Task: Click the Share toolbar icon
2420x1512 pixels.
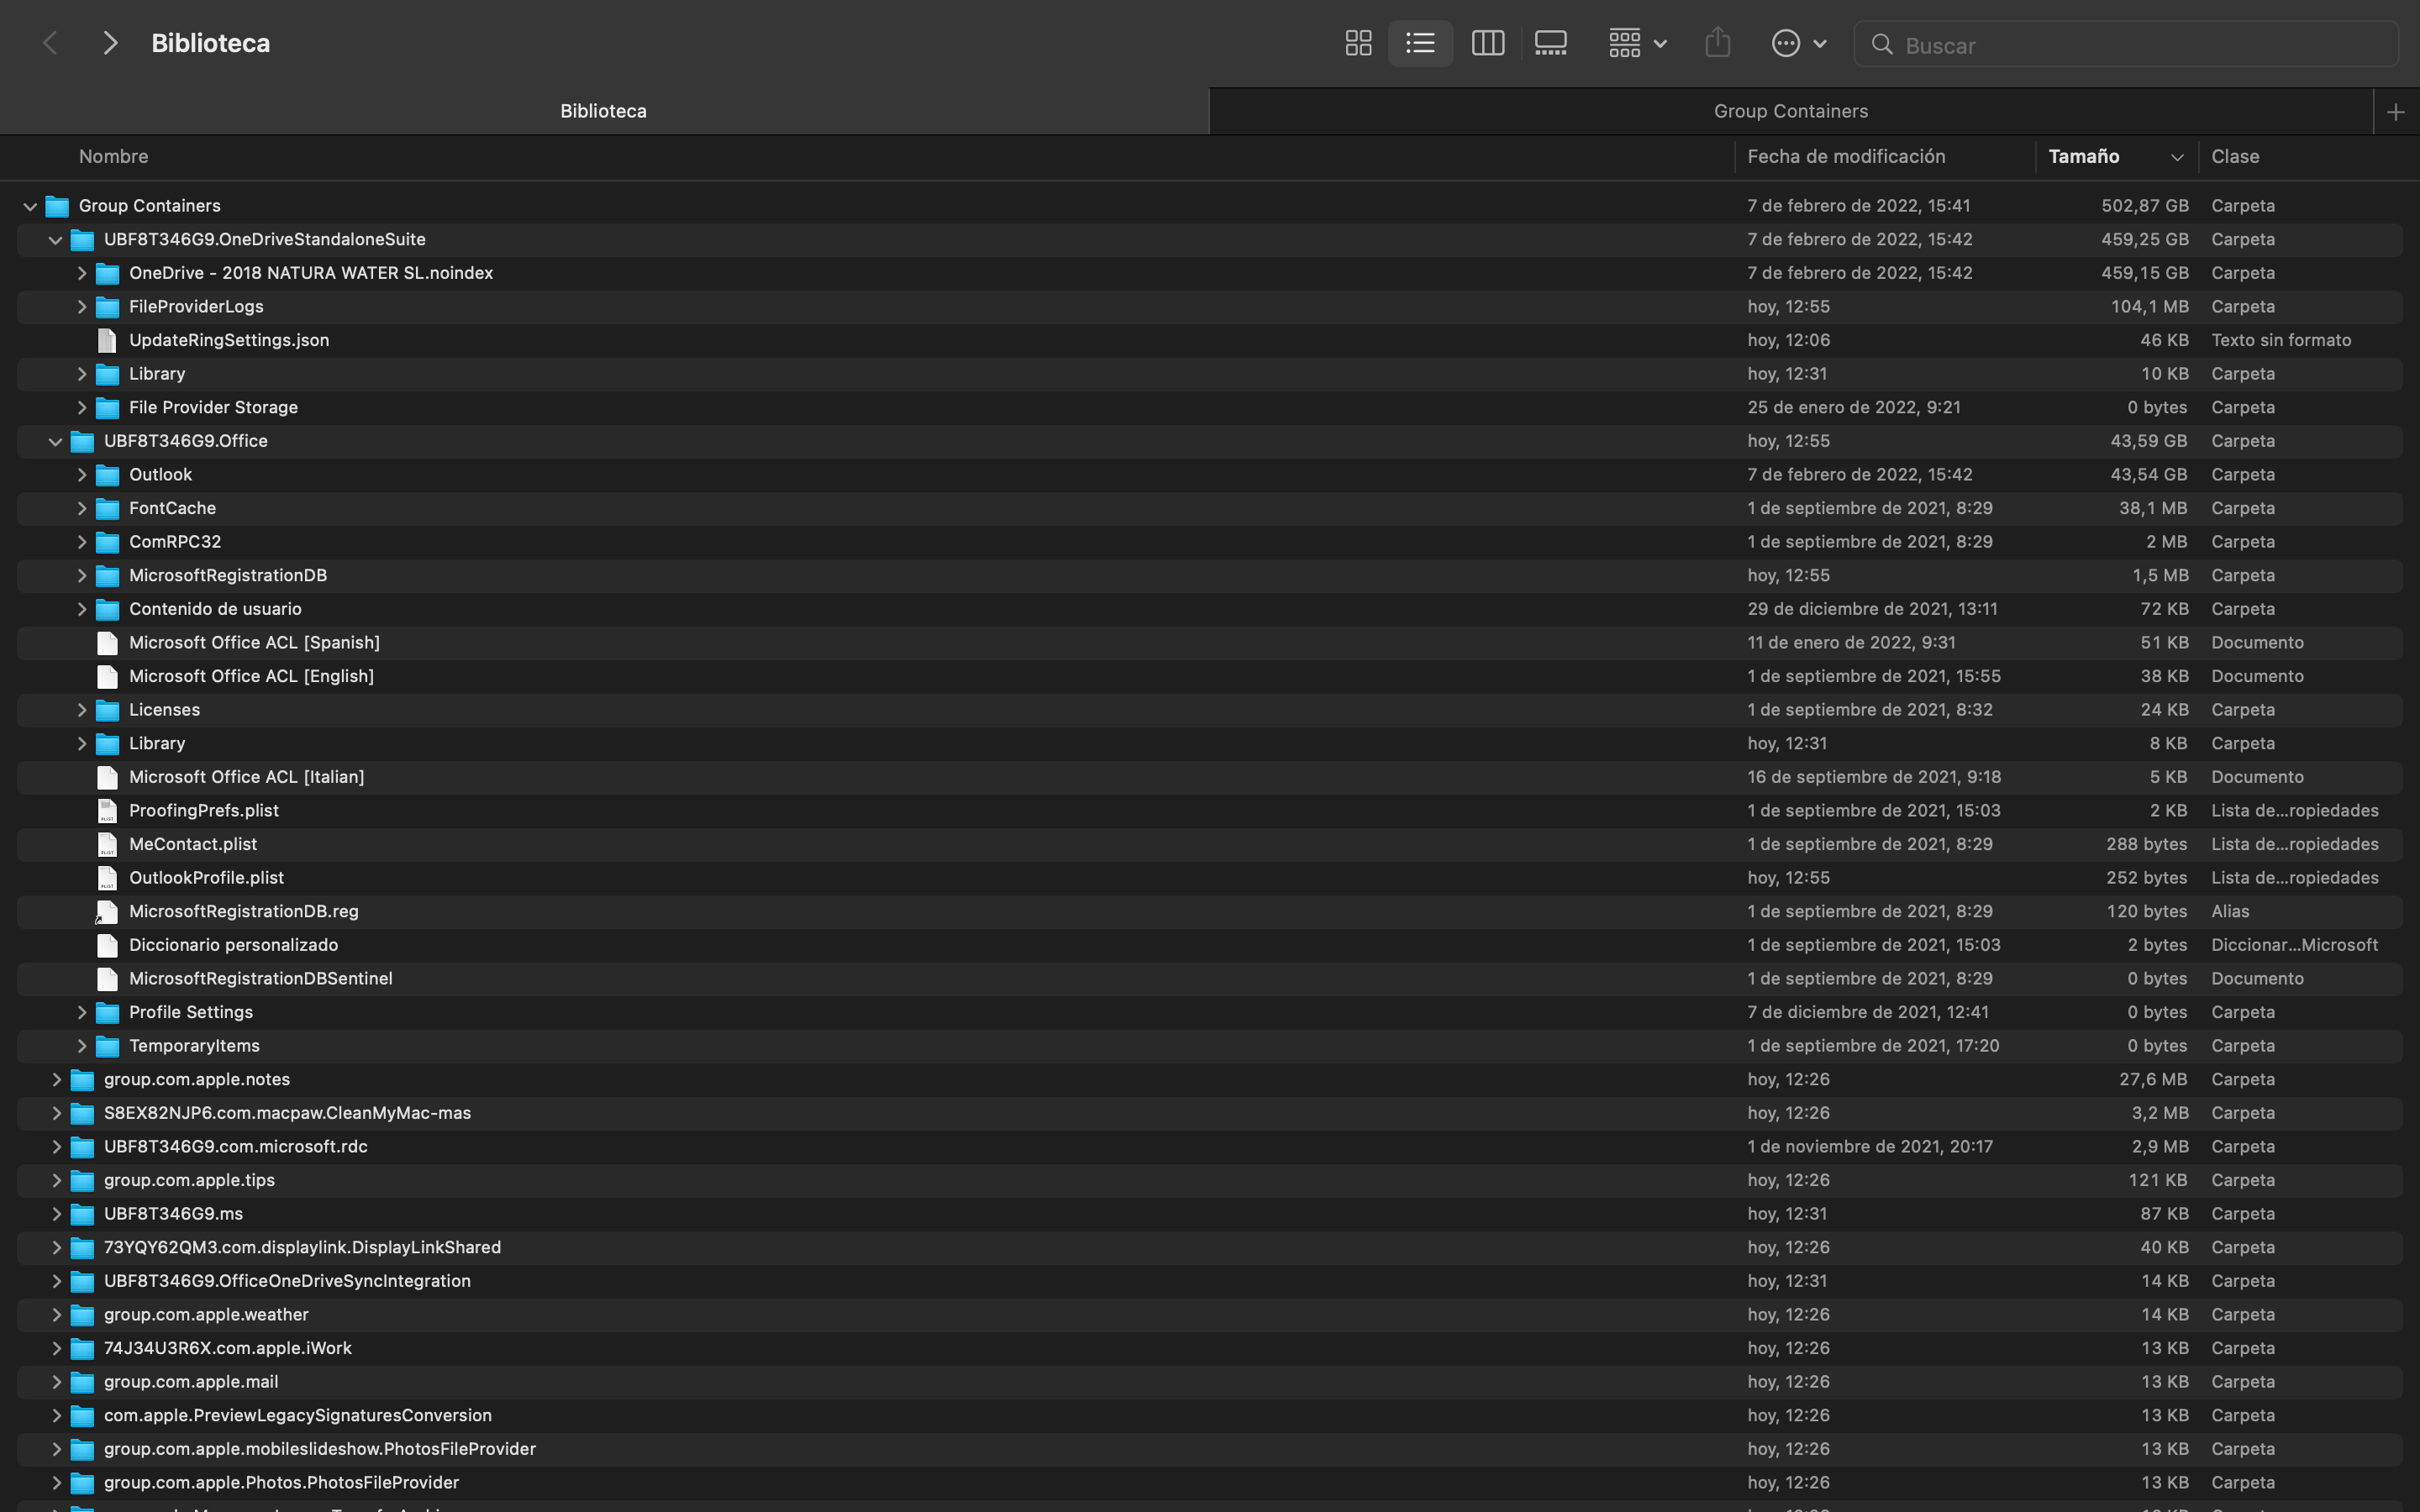Action: 1717,43
